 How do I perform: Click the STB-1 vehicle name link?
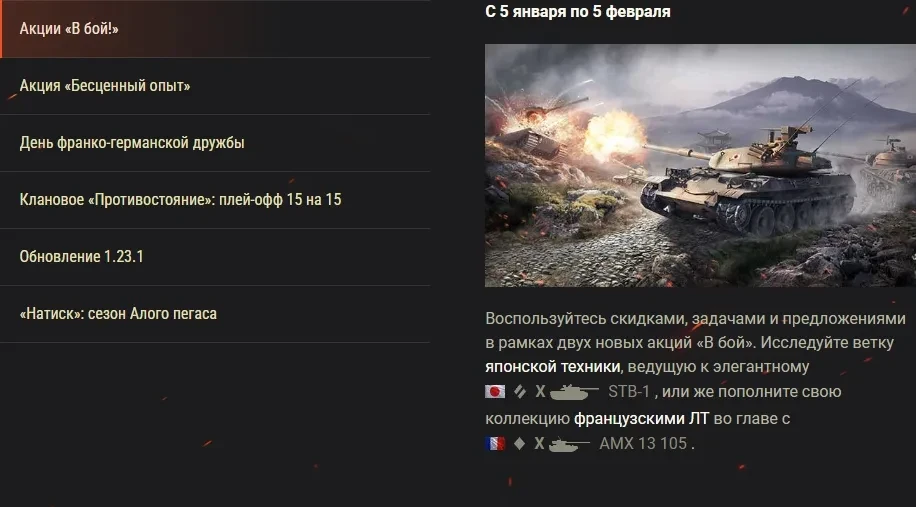tap(629, 392)
